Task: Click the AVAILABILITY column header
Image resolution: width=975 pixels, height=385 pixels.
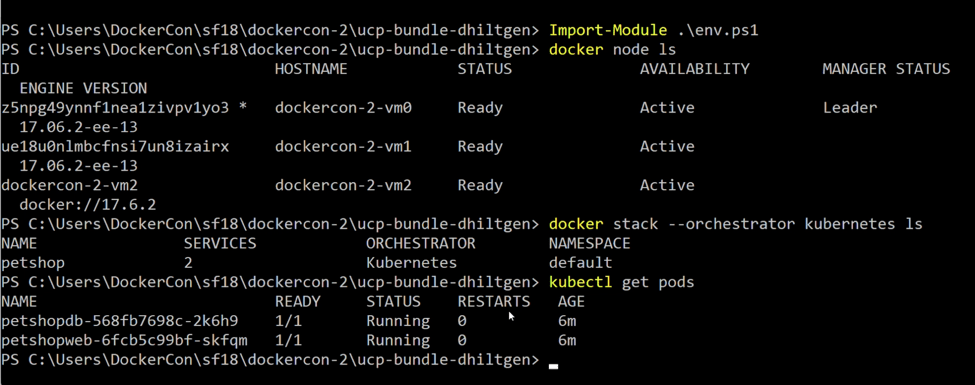Action: click(x=695, y=68)
